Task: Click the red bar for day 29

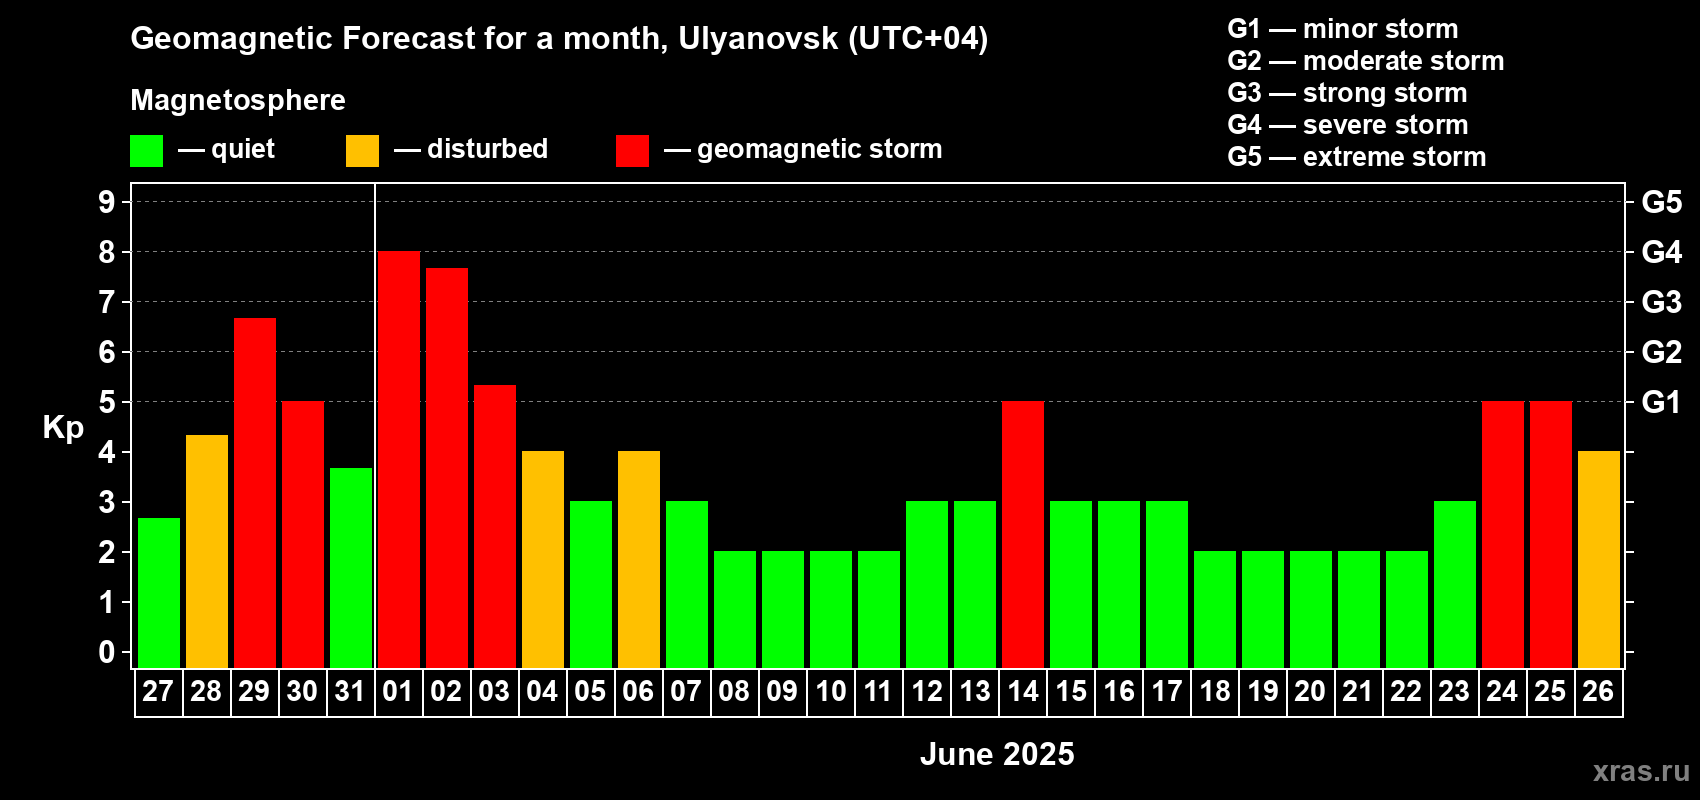Action: tap(255, 493)
